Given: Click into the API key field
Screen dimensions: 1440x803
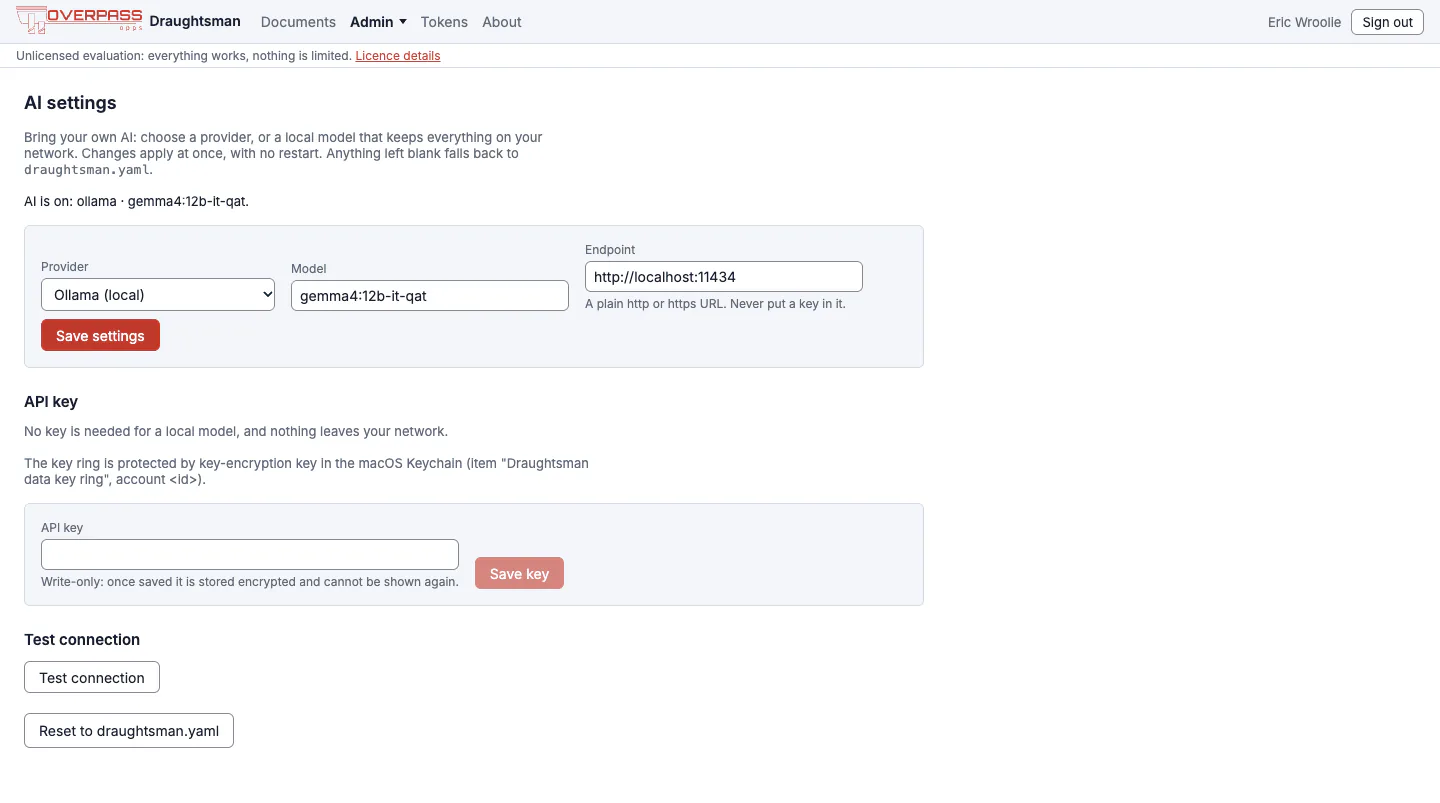Looking at the screenshot, I should pos(250,555).
